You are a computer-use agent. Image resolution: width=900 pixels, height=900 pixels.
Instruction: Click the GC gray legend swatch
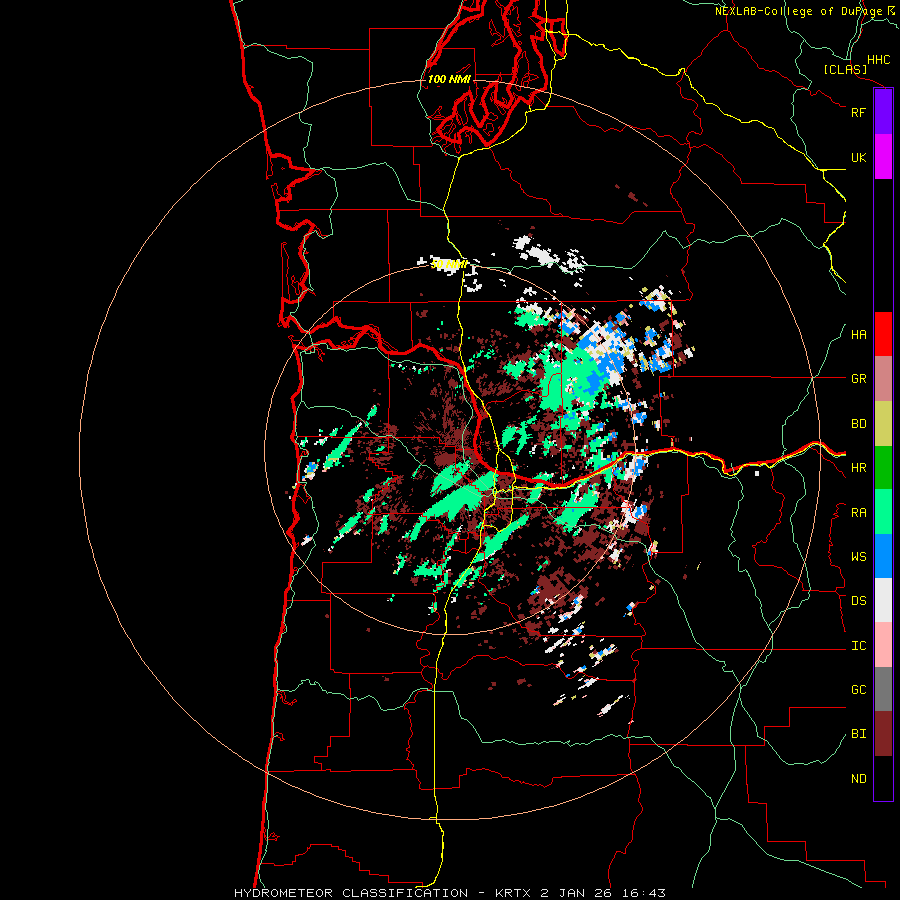(883, 689)
